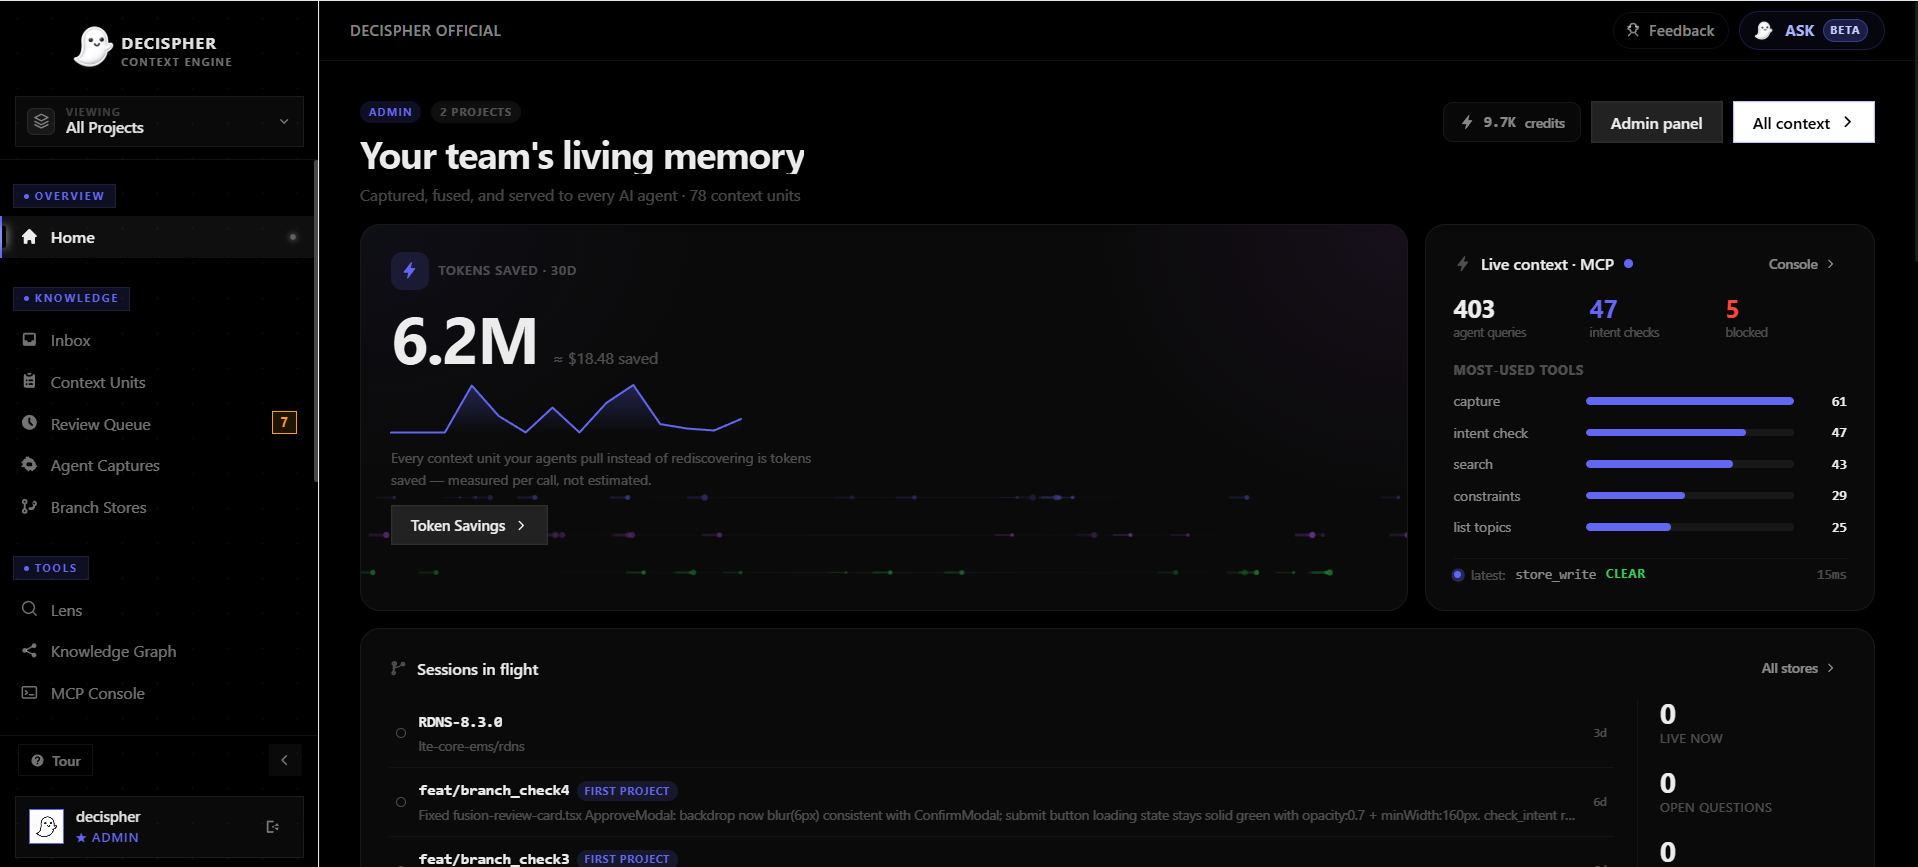Click the 2 PROJECTS badge
Viewport: 1918px width, 867px height.
pyautogui.click(x=476, y=112)
